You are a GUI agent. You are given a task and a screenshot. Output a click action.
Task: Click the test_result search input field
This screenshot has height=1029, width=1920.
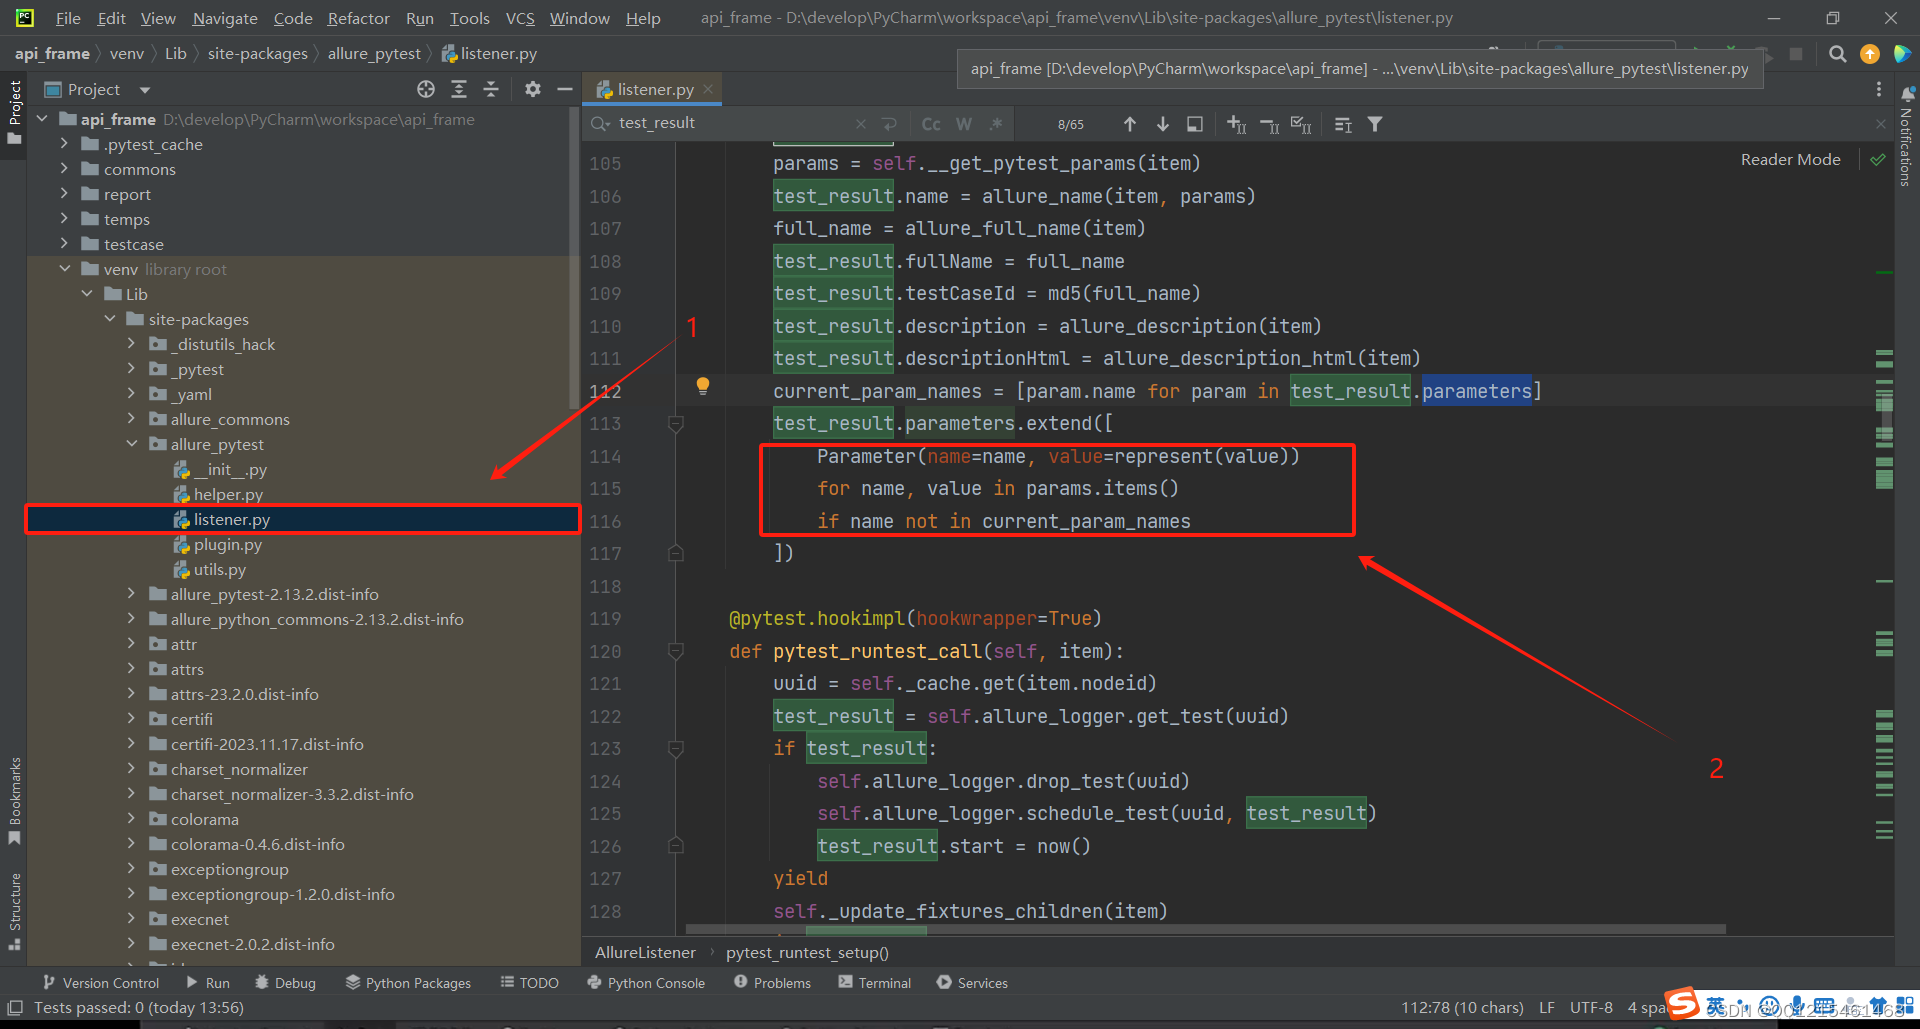pyautogui.click(x=733, y=123)
